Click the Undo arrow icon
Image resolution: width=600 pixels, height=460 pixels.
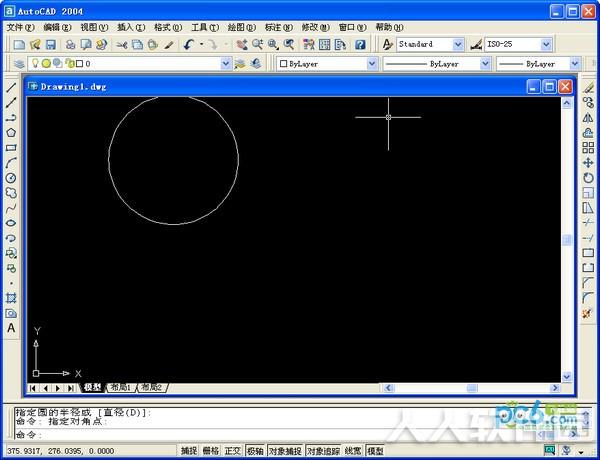188,44
